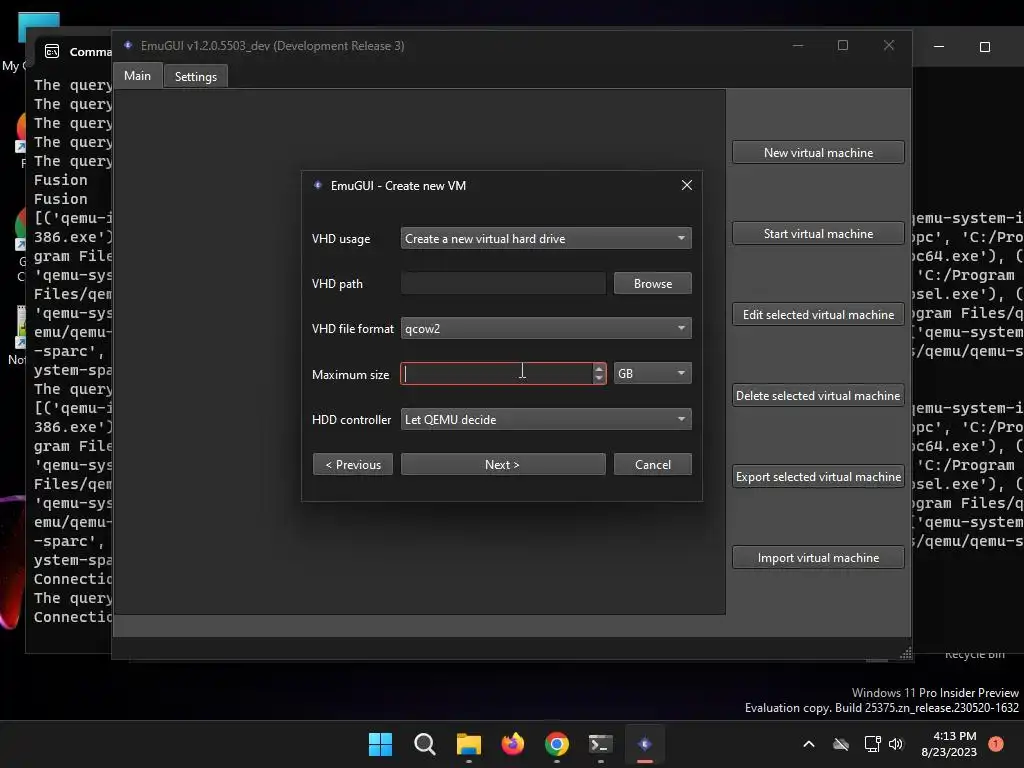Image resolution: width=1024 pixels, height=768 pixels.
Task: Maximize the EmuGUI main window
Action: pyautogui.click(x=843, y=45)
